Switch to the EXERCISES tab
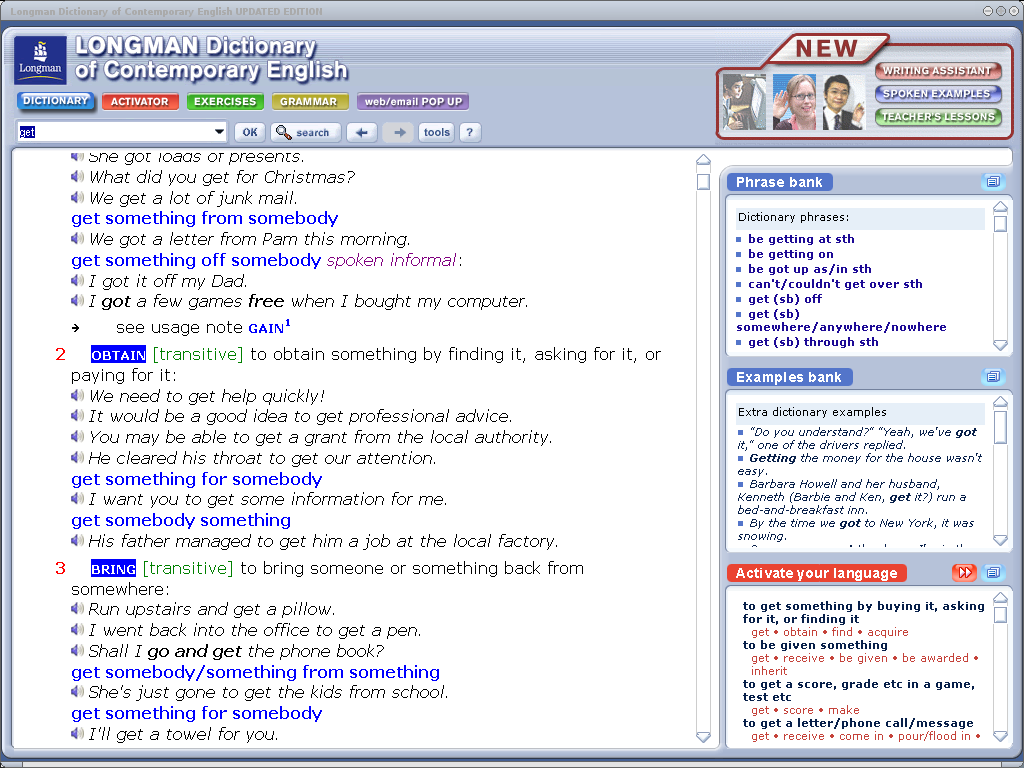Screen dimensions: 1024x768 pos(225,101)
